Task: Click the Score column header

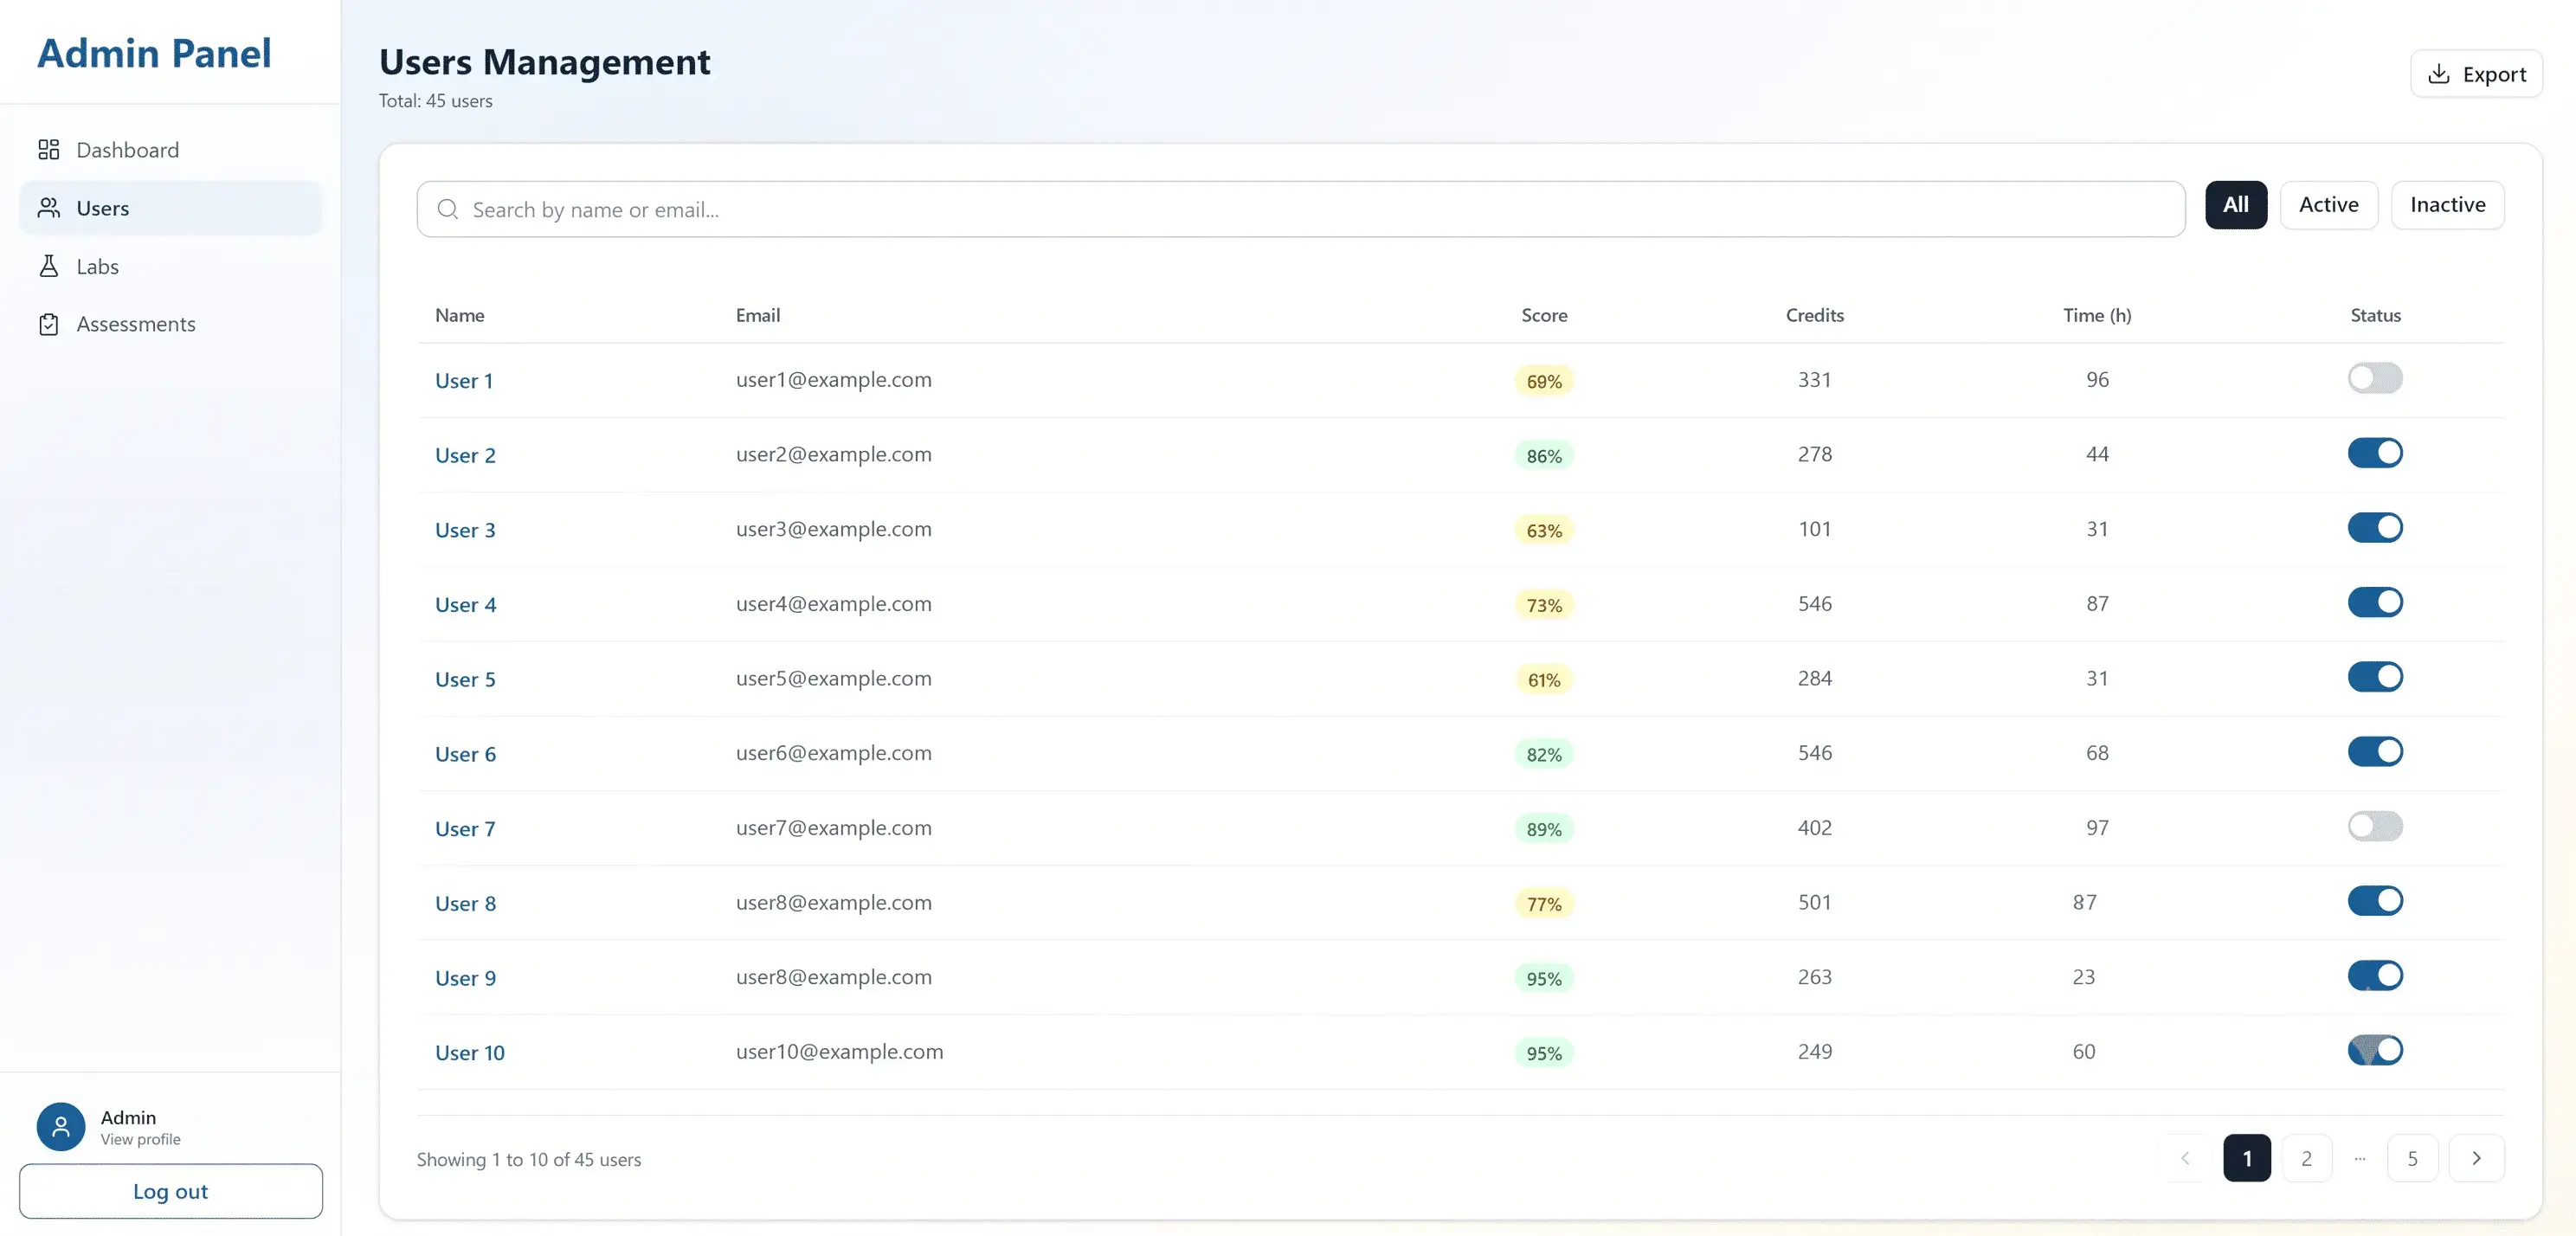Action: coord(1544,315)
